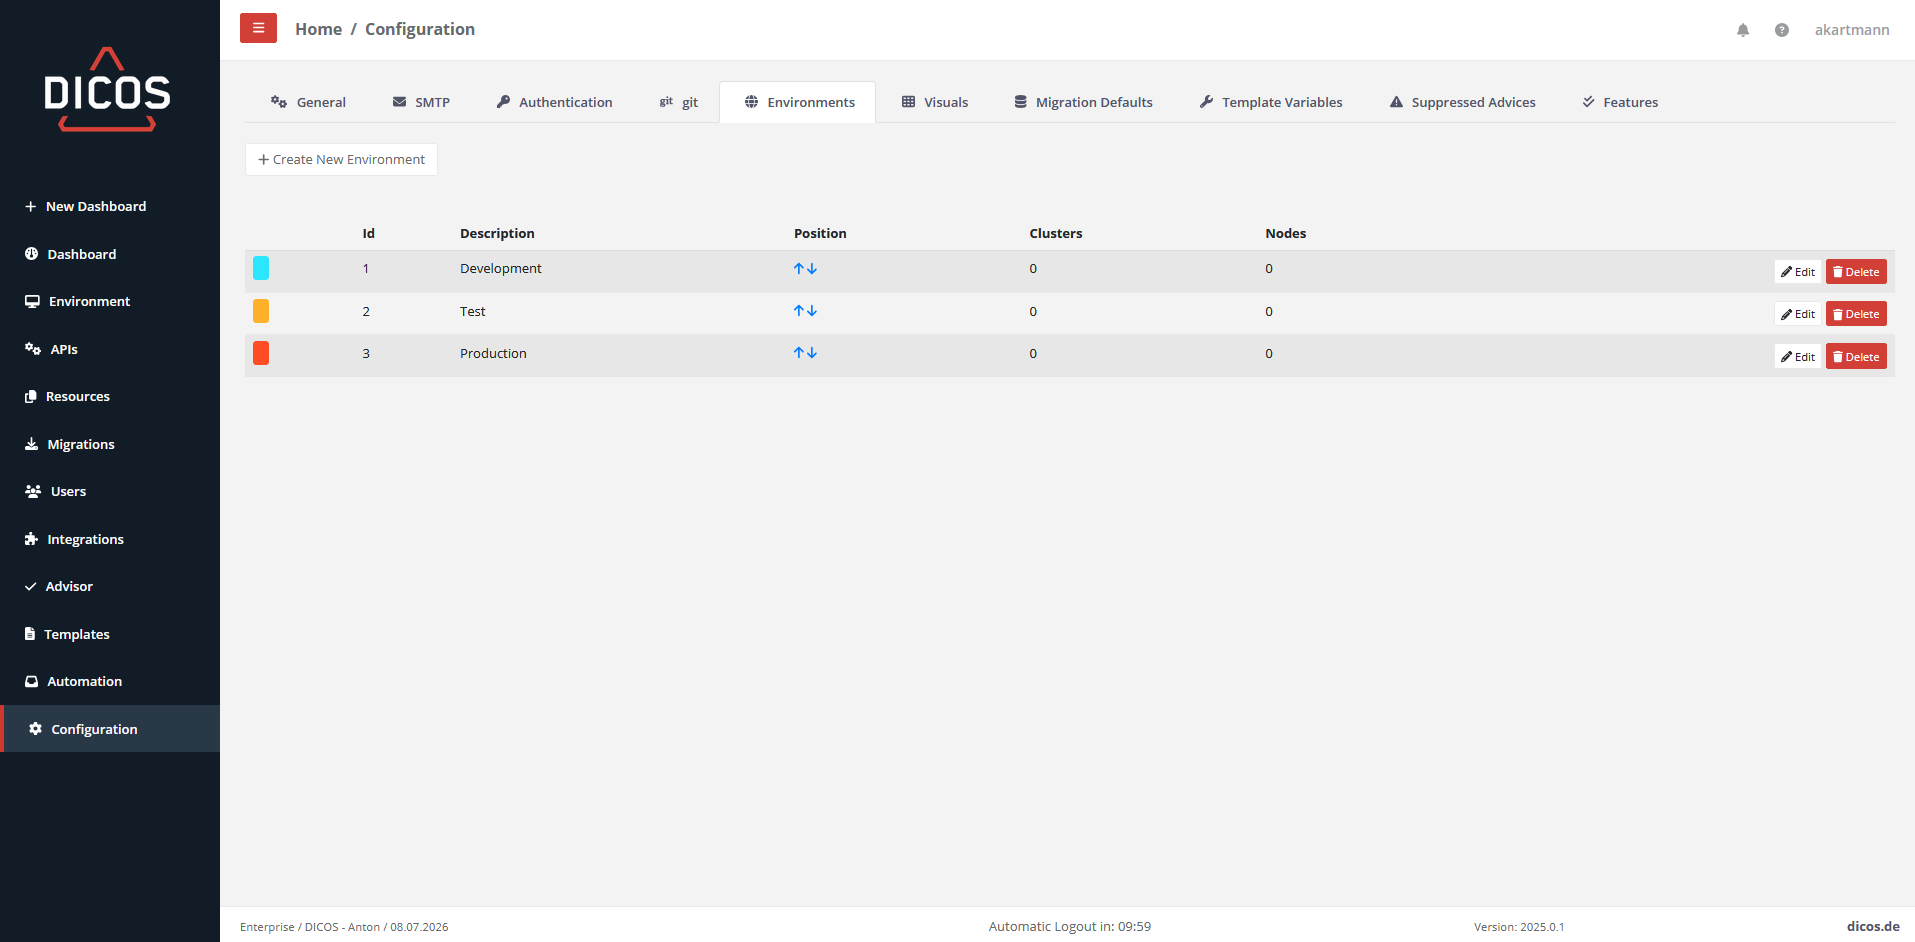Click the red hamburger menu toggle

click(258, 28)
